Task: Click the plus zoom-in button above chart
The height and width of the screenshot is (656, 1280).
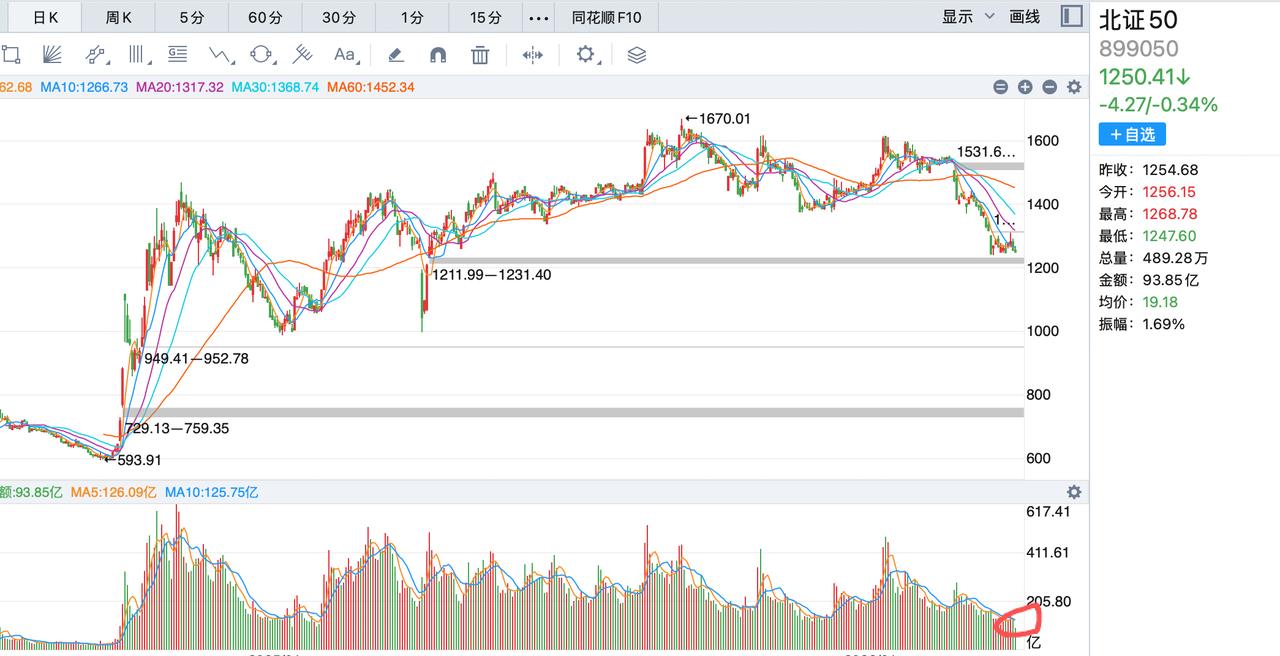Action: 1025,87
